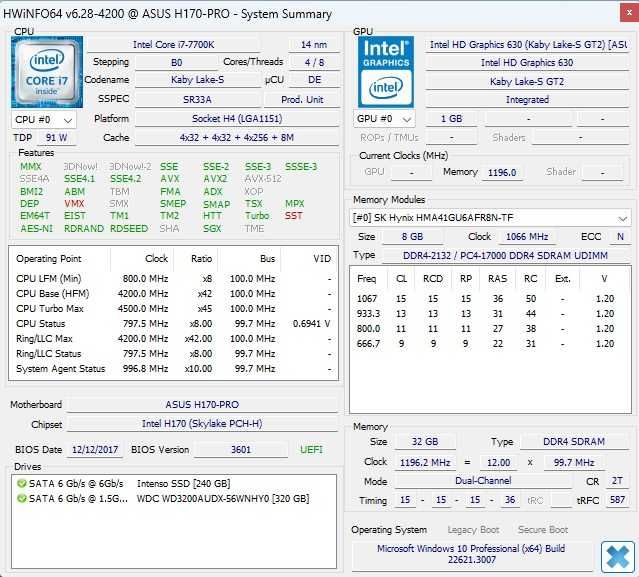Open the GPU #0 selector dropdown

click(x=384, y=119)
